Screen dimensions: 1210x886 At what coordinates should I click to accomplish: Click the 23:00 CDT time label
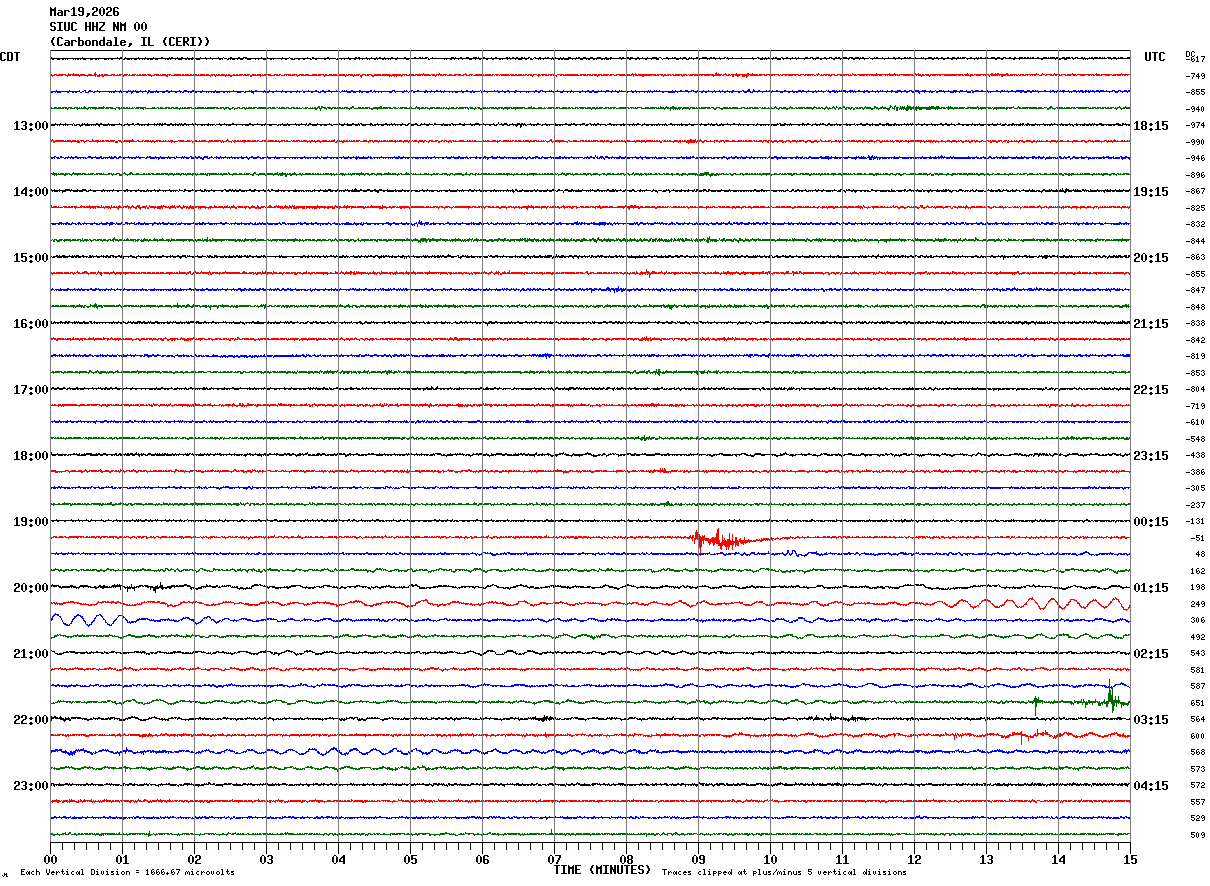[30, 786]
